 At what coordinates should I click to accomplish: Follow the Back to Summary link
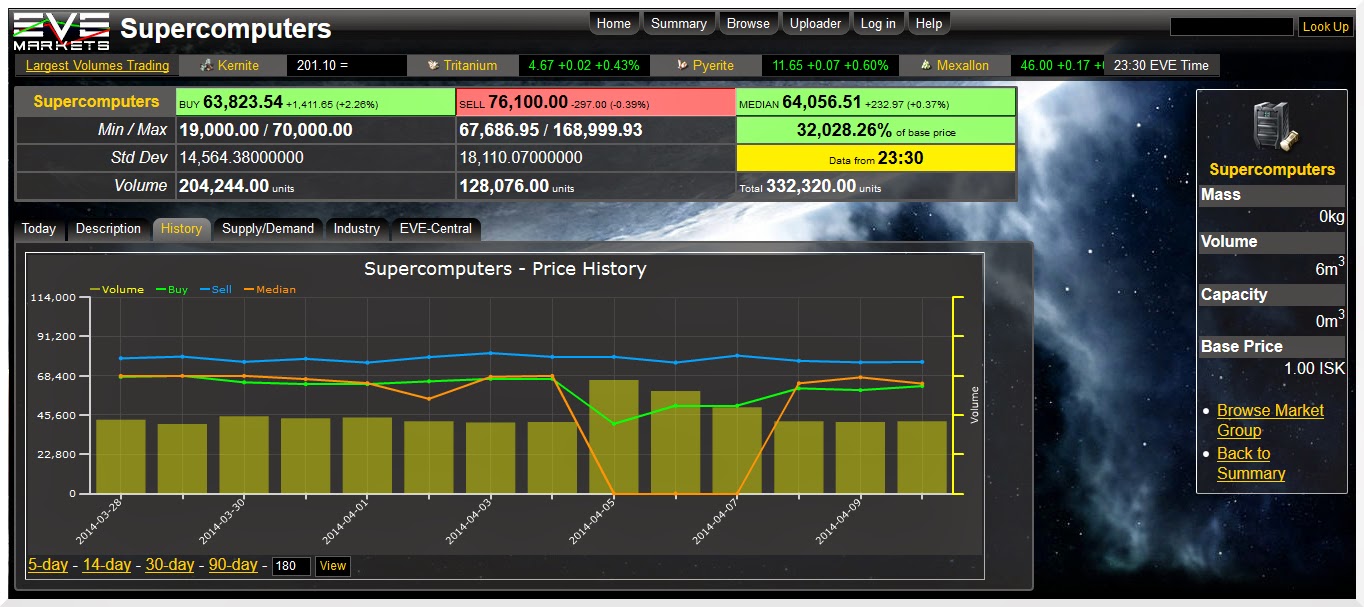[1251, 463]
